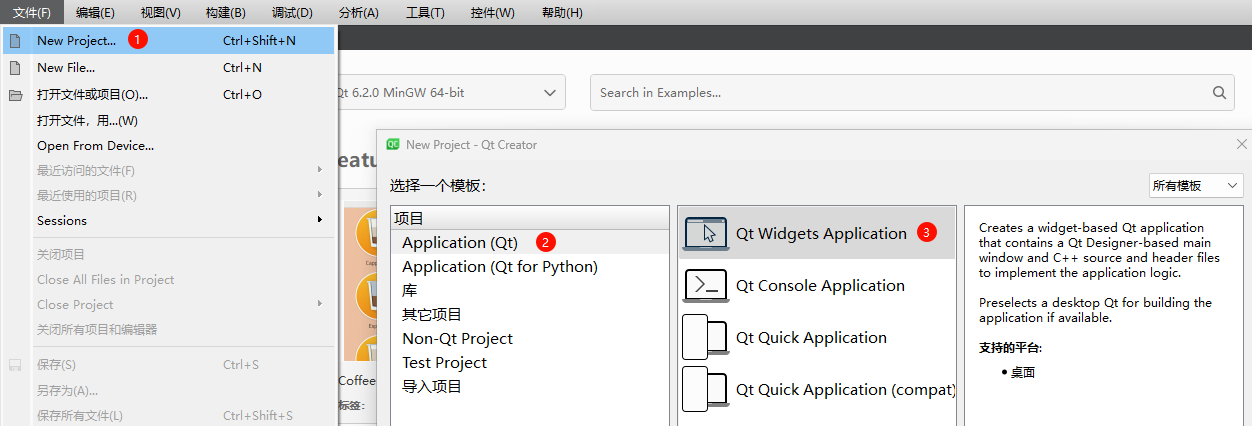Open the 视图(V) menu
1252x426 pixels.
(x=160, y=12)
